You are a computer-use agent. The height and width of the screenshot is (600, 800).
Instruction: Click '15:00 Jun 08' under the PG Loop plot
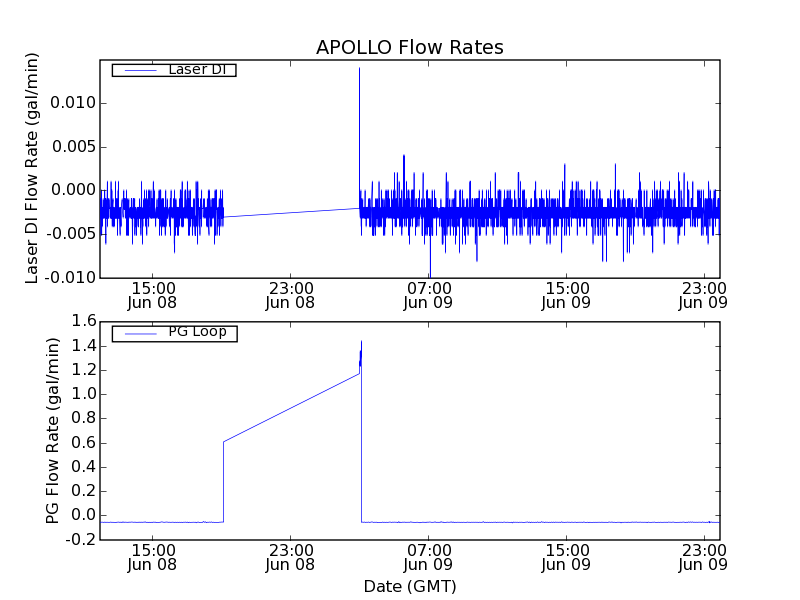[x=152, y=558]
